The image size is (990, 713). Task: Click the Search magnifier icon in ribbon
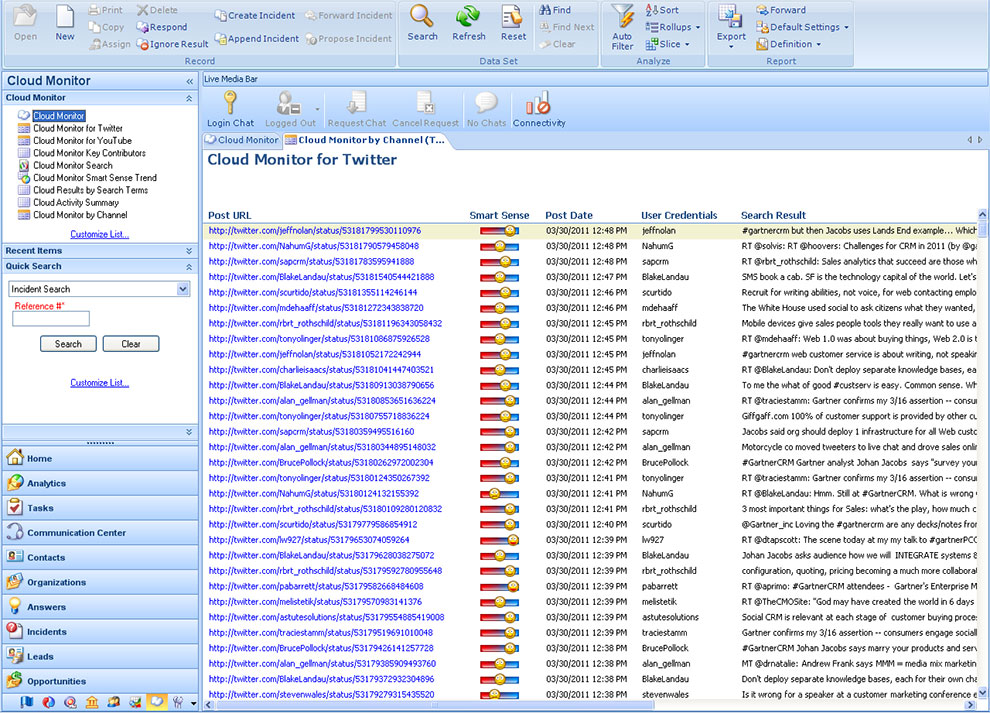click(421, 16)
